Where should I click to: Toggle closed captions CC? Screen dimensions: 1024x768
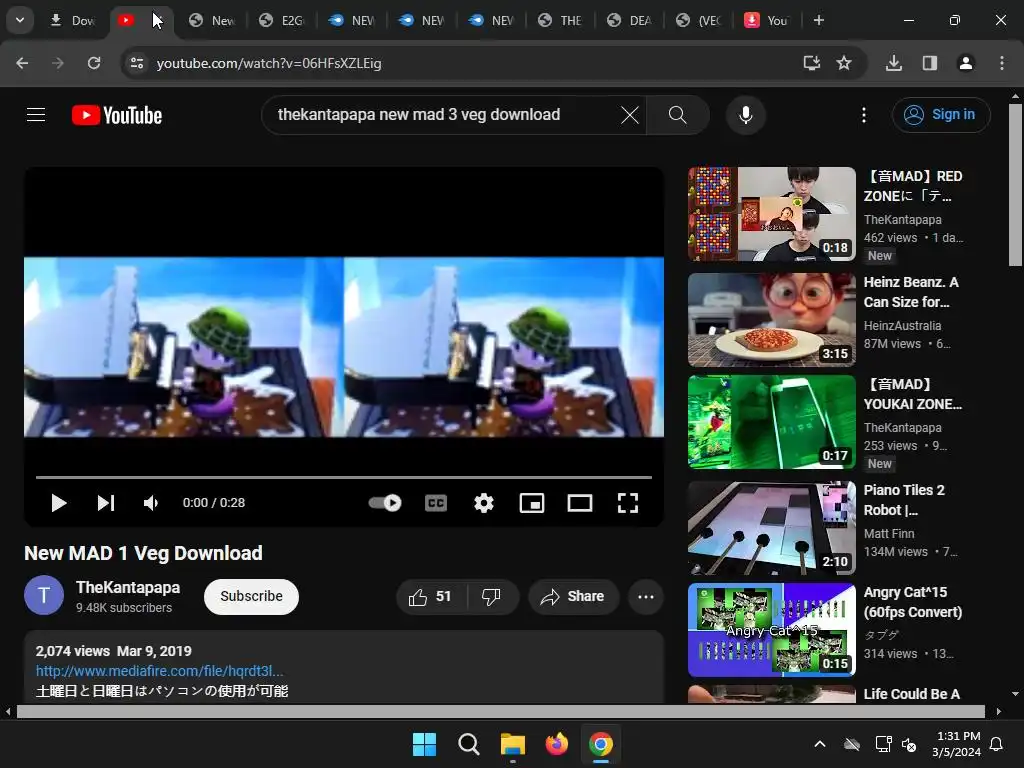click(x=436, y=503)
